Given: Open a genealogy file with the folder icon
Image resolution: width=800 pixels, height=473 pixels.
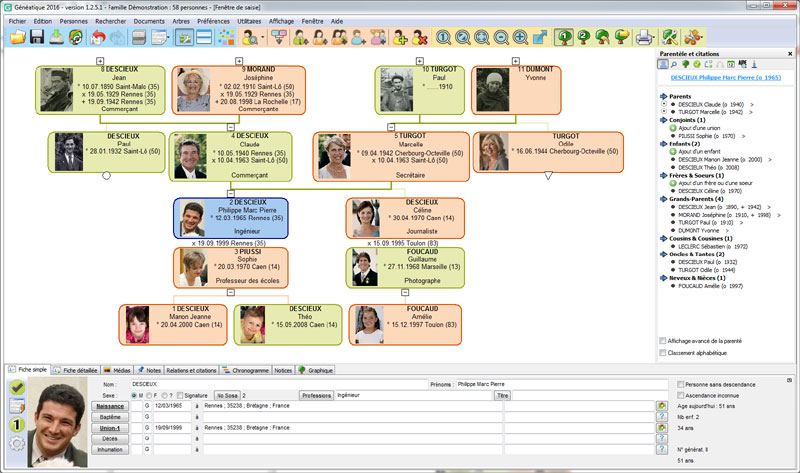Looking at the screenshot, I should (18, 37).
